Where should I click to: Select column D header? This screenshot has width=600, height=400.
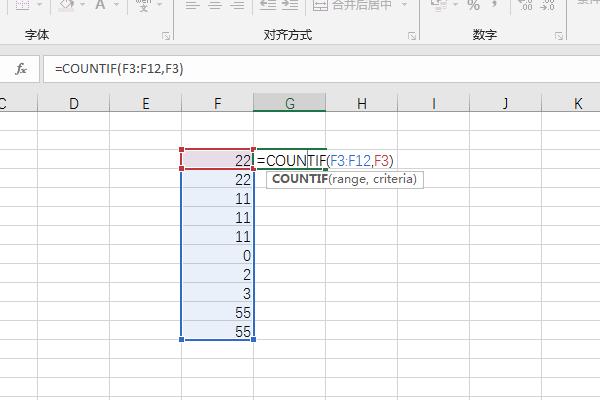(x=73, y=103)
